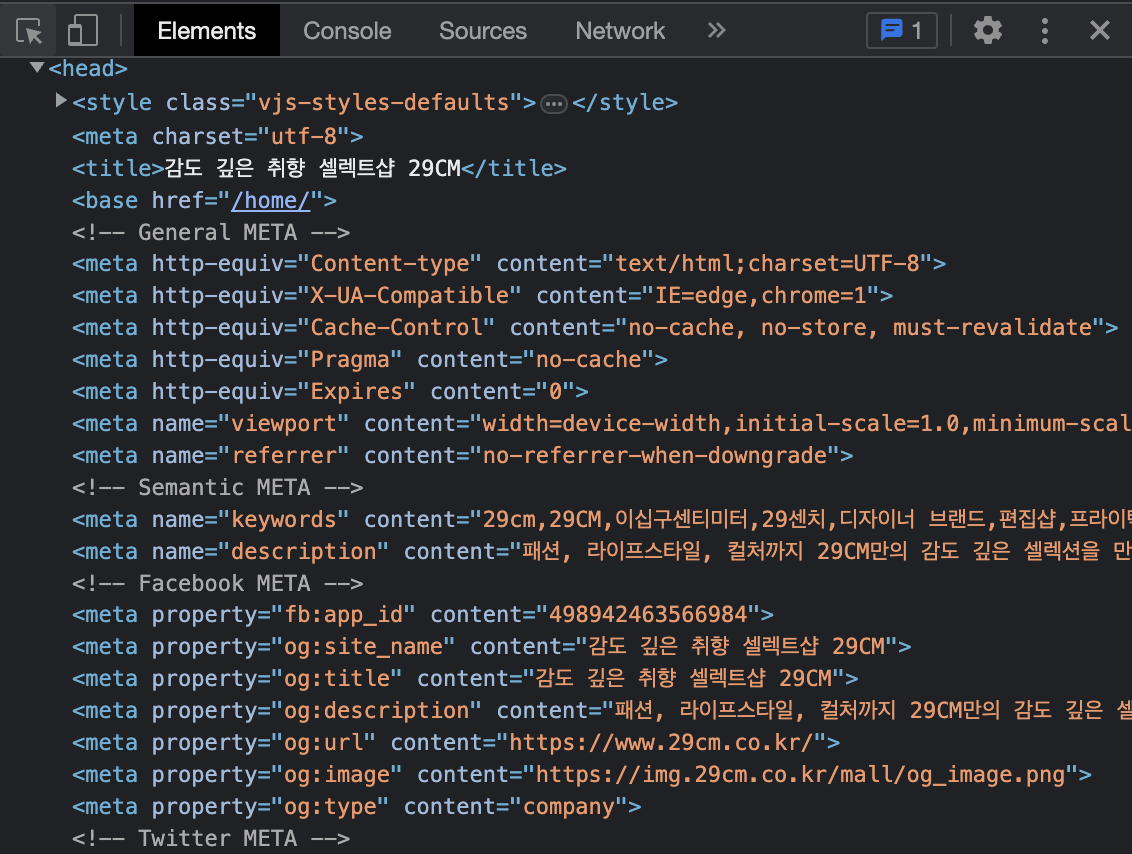Select the og:site_name meta row
Screen dimensions: 1132x854
[x=492, y=646]
